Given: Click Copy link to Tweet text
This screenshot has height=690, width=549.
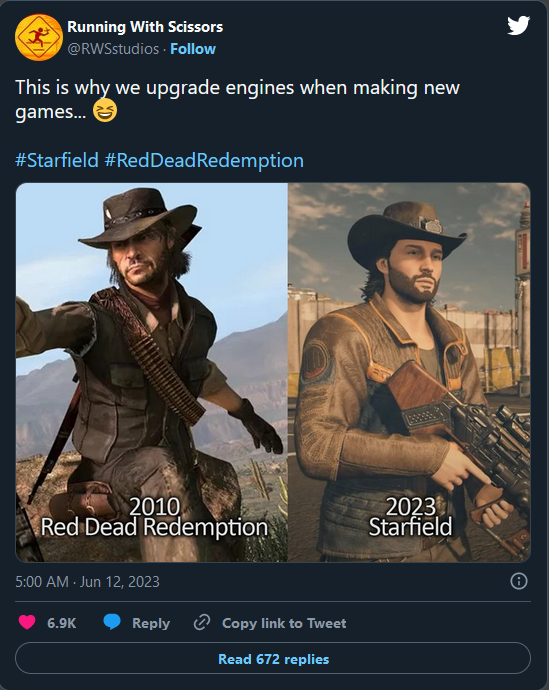Looking at the screenshot, I should coord(284,623).
